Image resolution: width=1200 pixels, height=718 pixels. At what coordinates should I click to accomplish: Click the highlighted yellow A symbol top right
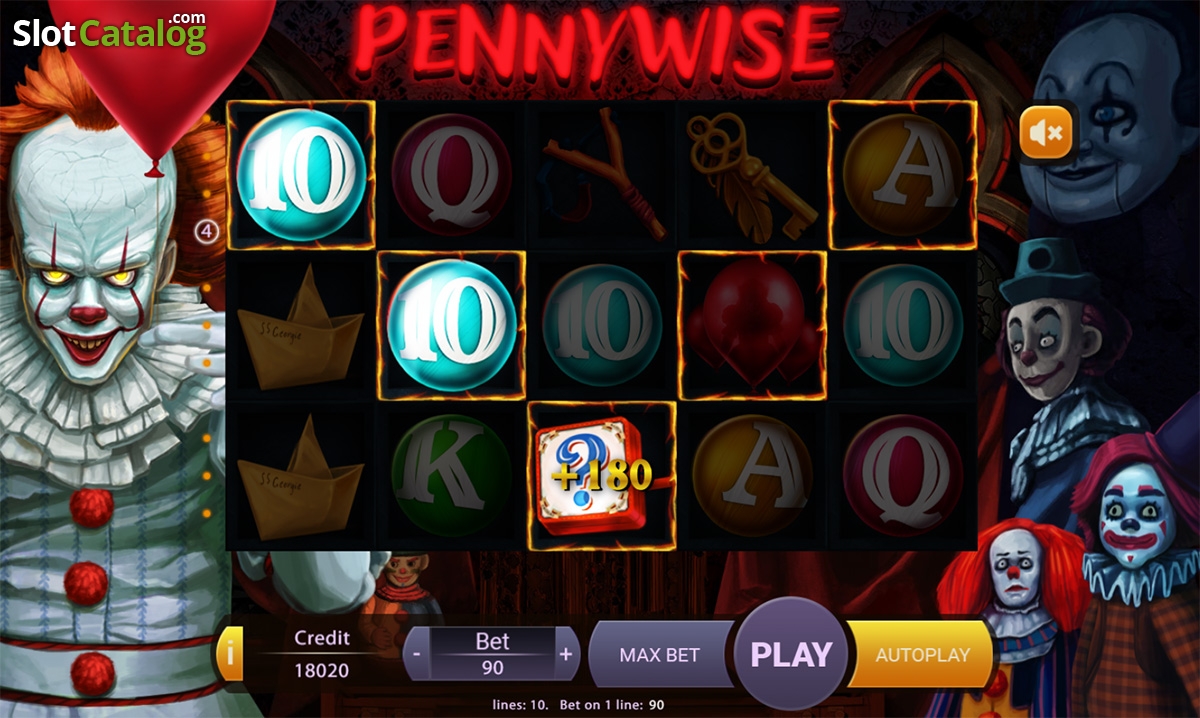pos(903,174)
